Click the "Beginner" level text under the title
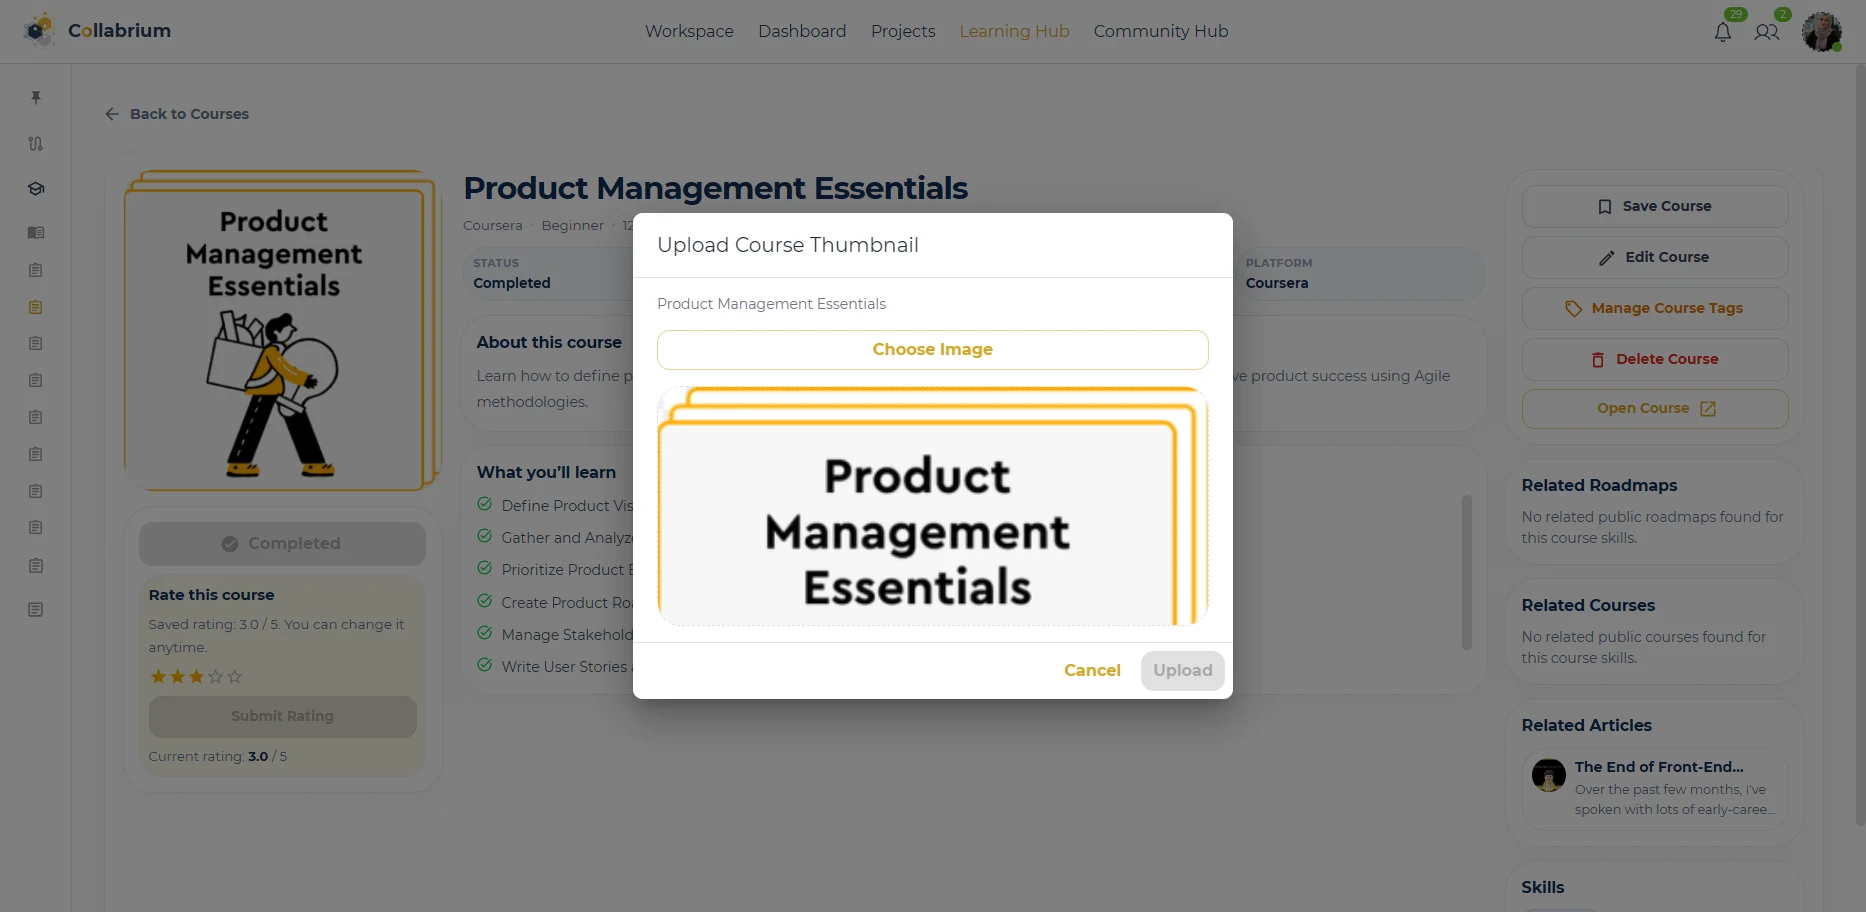The height and width of the screenshot is (912, 1866). [573, 226]
